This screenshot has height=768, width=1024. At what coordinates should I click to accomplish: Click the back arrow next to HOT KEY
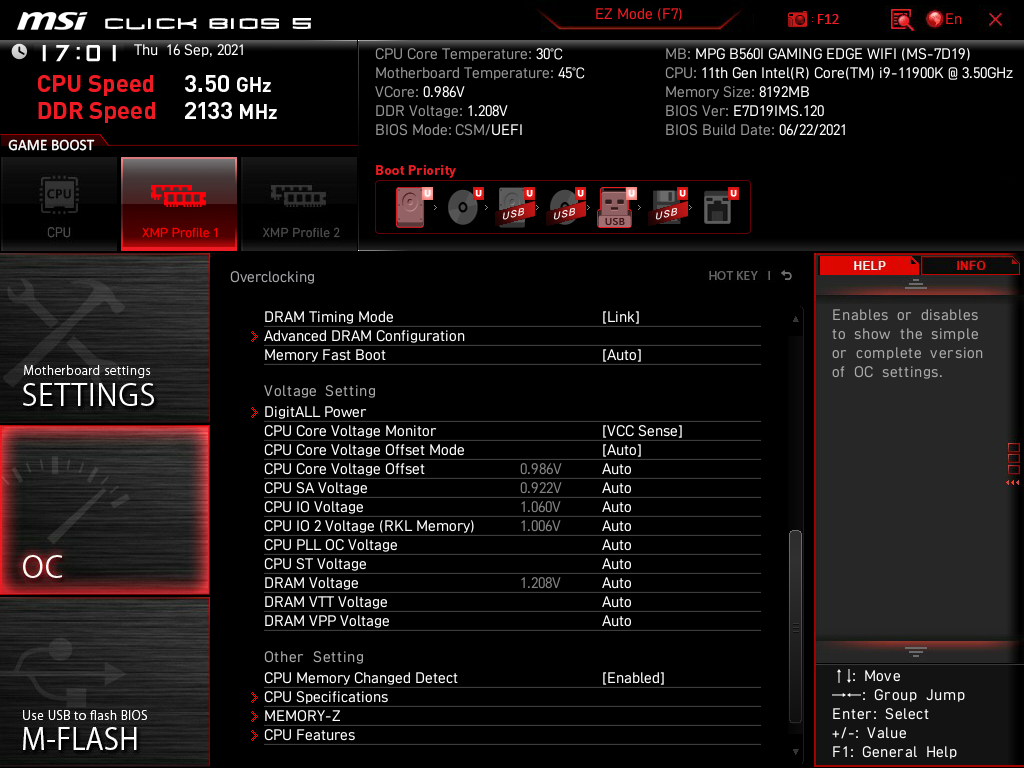coord(786,276)
